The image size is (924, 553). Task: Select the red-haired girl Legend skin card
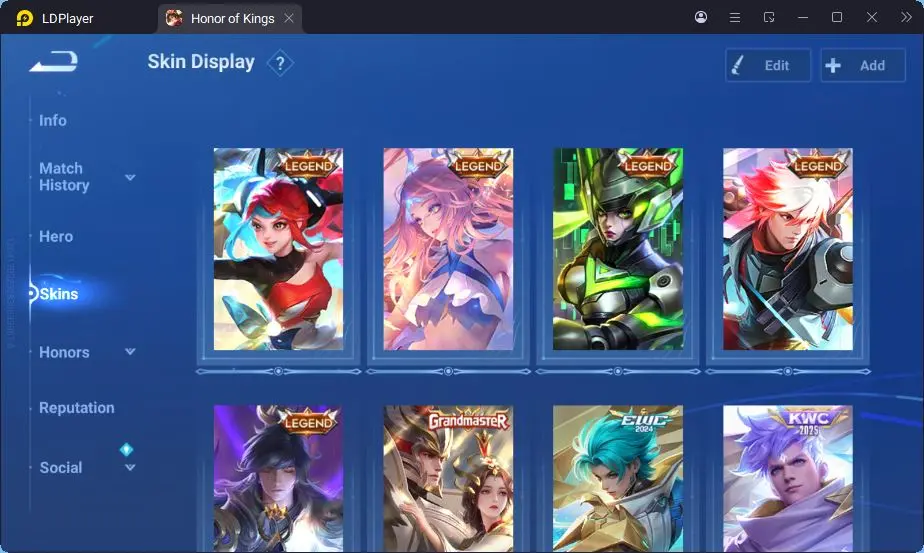point(278,249)
